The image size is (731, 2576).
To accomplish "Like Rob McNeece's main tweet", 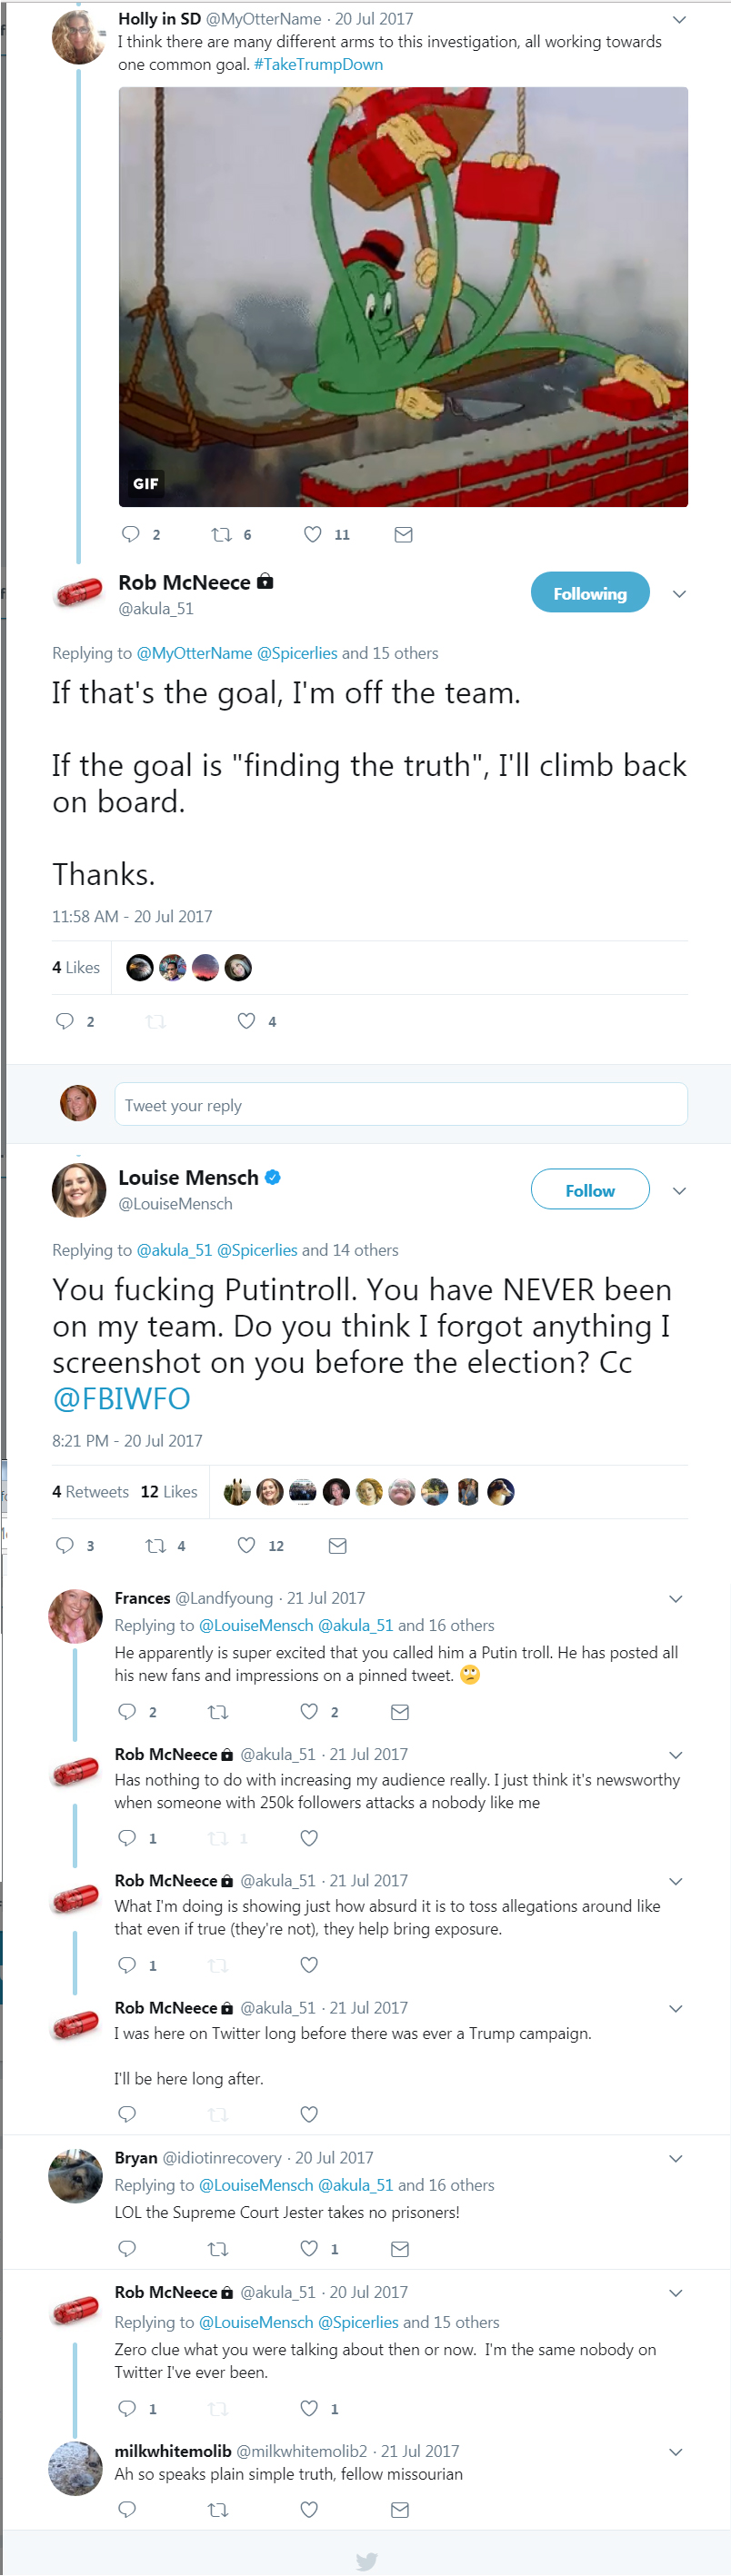I will 246,1021.
